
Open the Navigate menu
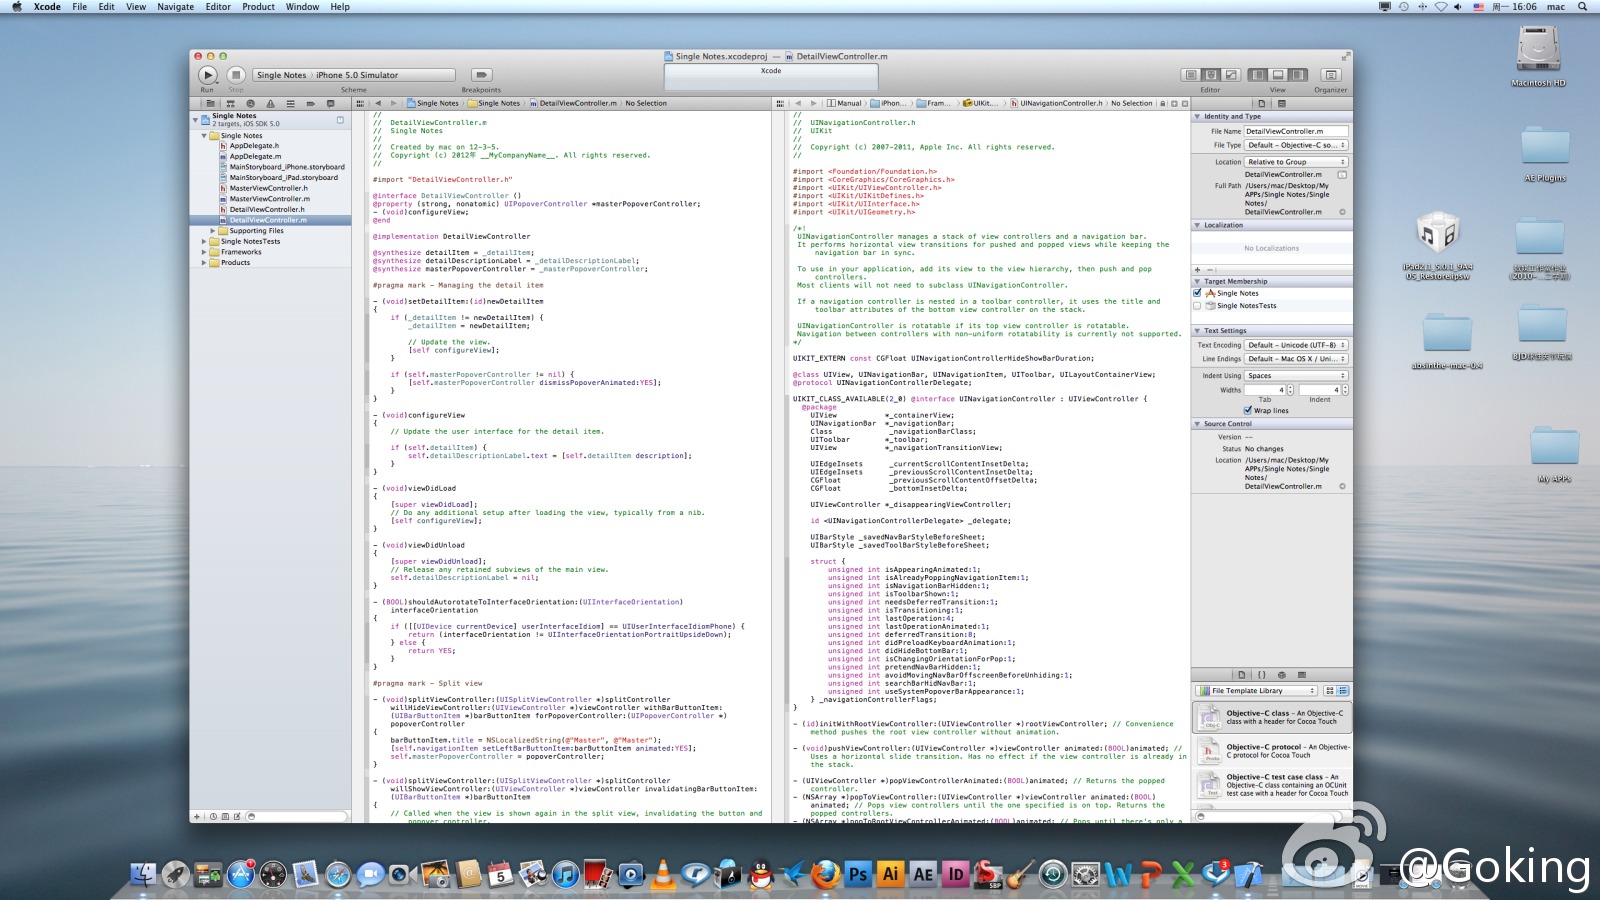[176, 7]
